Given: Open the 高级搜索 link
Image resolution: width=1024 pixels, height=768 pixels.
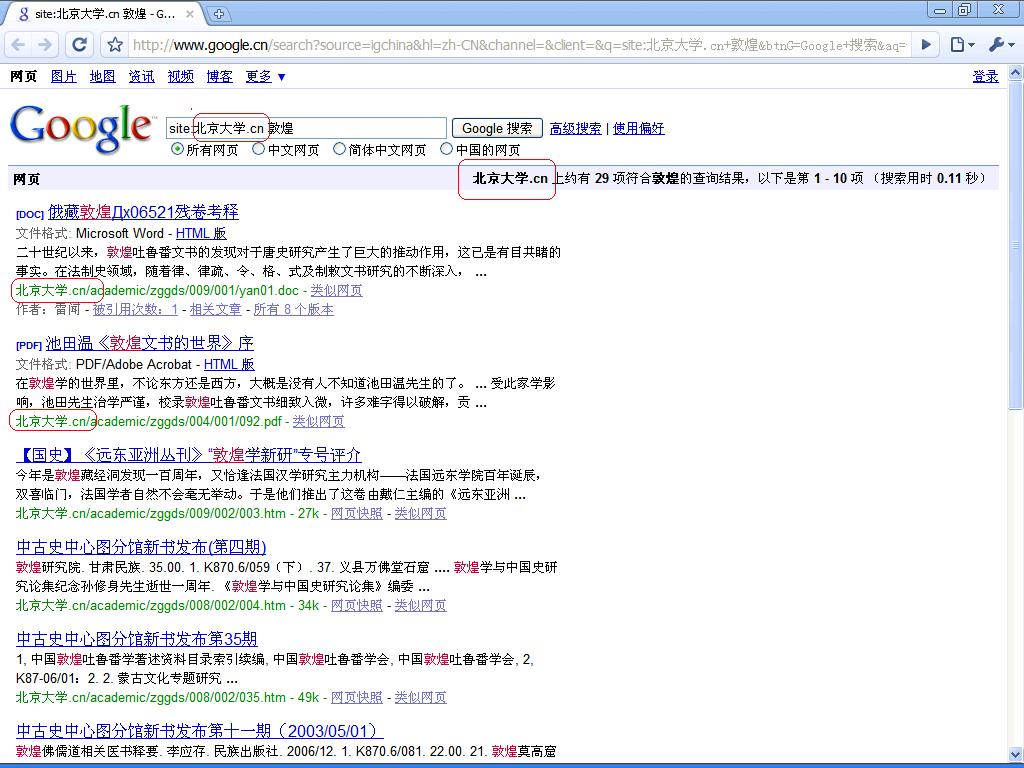Looking at the screenshot, I should click(575, 128).
